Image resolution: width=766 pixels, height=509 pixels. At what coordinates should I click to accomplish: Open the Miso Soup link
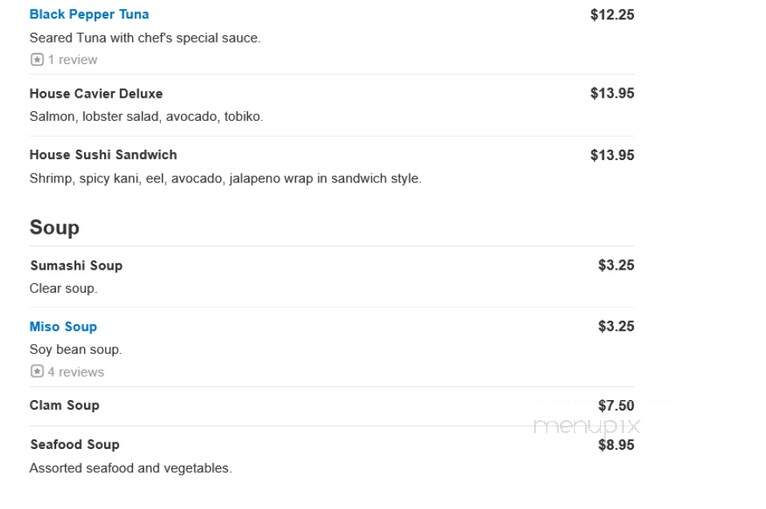[x=63, y=326]
